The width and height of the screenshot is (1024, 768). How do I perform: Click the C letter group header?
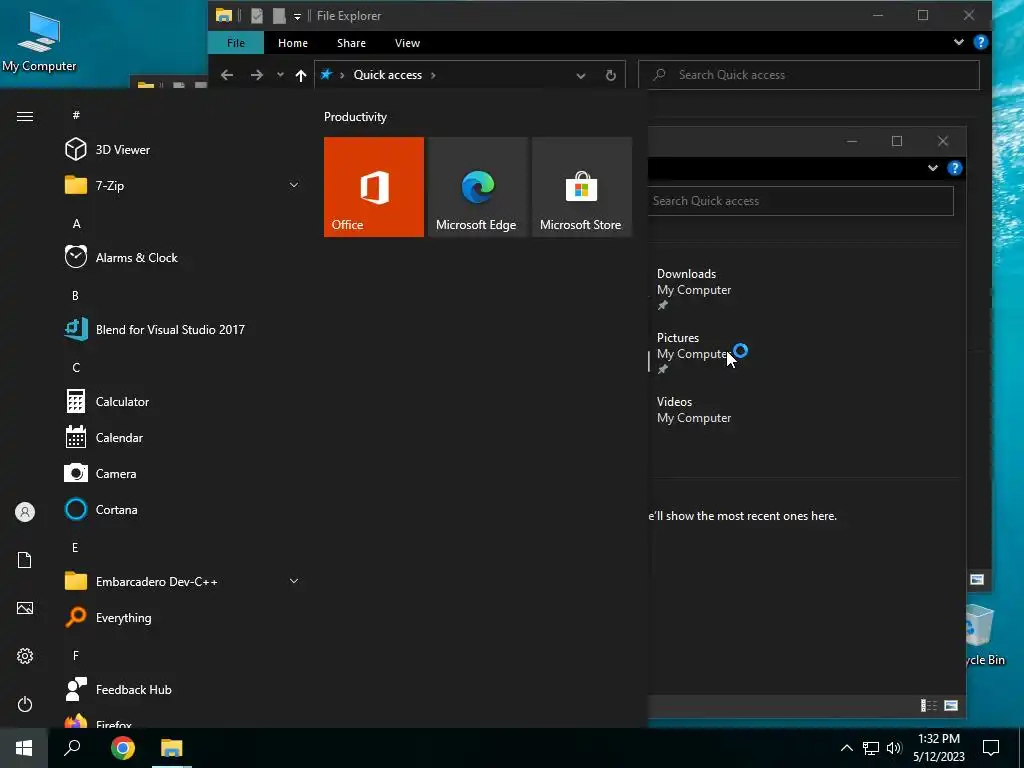point(76,368)
